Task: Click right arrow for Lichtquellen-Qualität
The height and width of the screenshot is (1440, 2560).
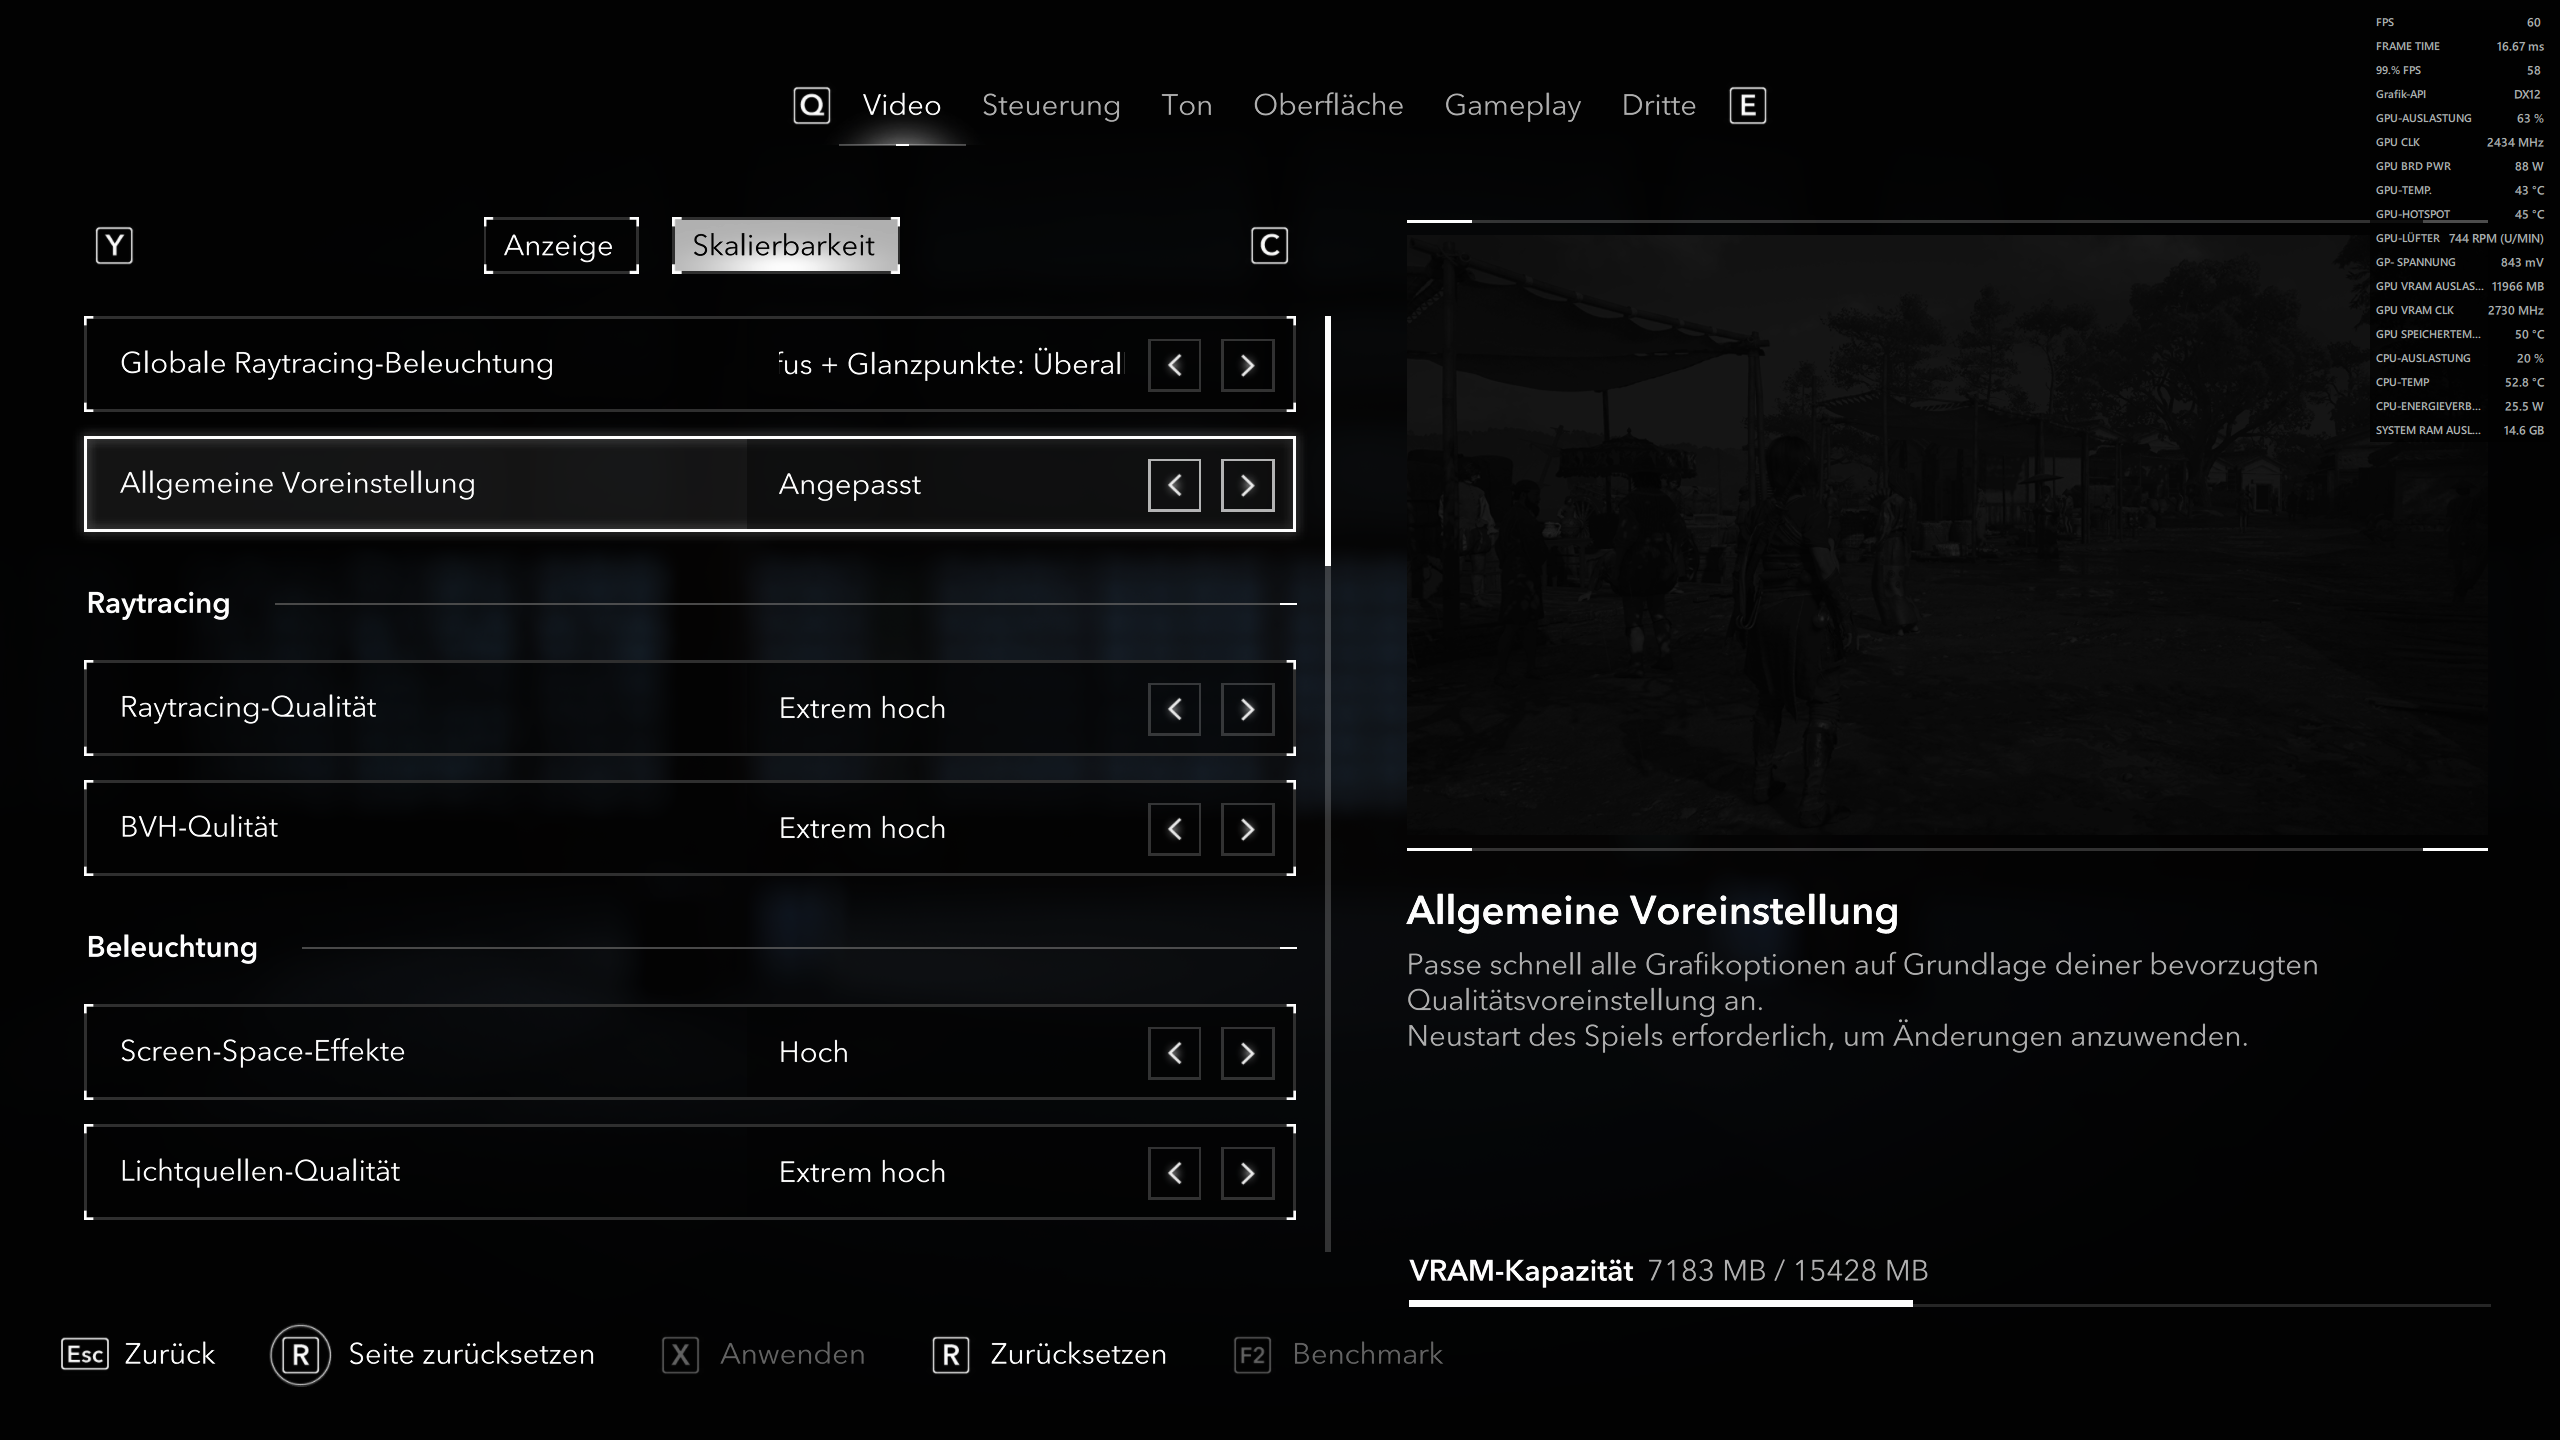Action: click(1247, 1173)
